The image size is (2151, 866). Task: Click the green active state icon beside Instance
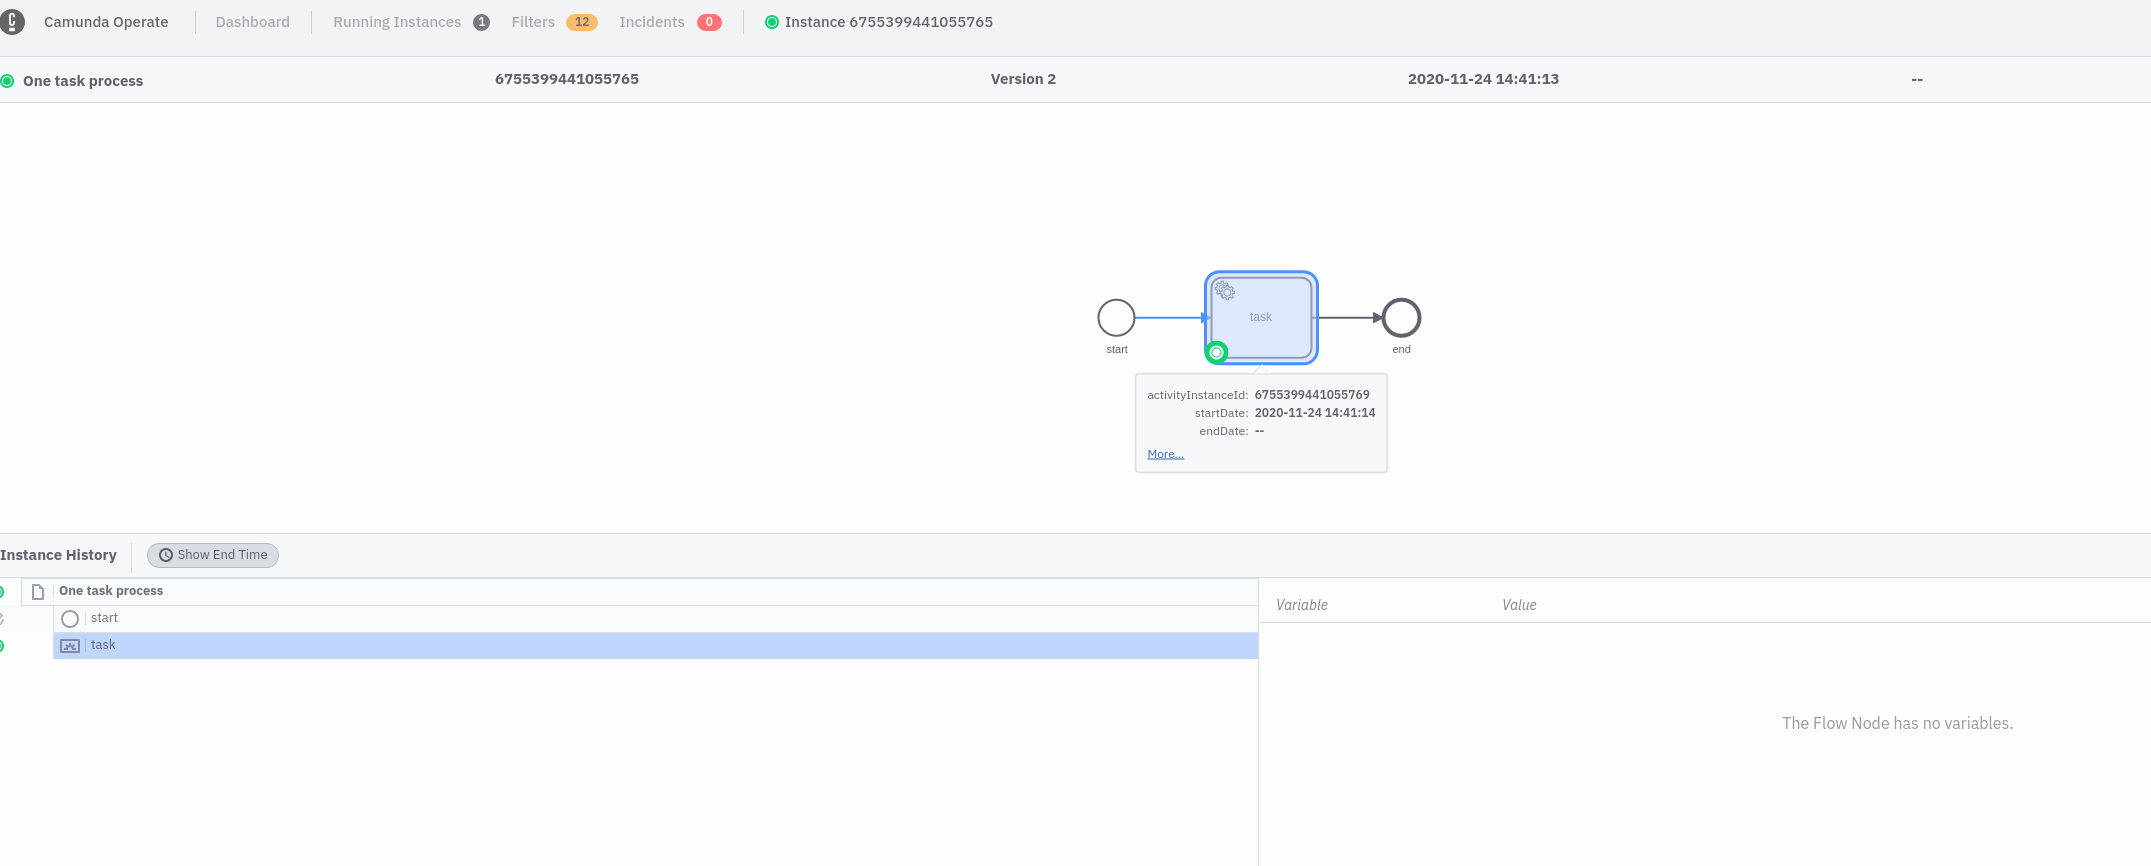(x=772, y=22)
